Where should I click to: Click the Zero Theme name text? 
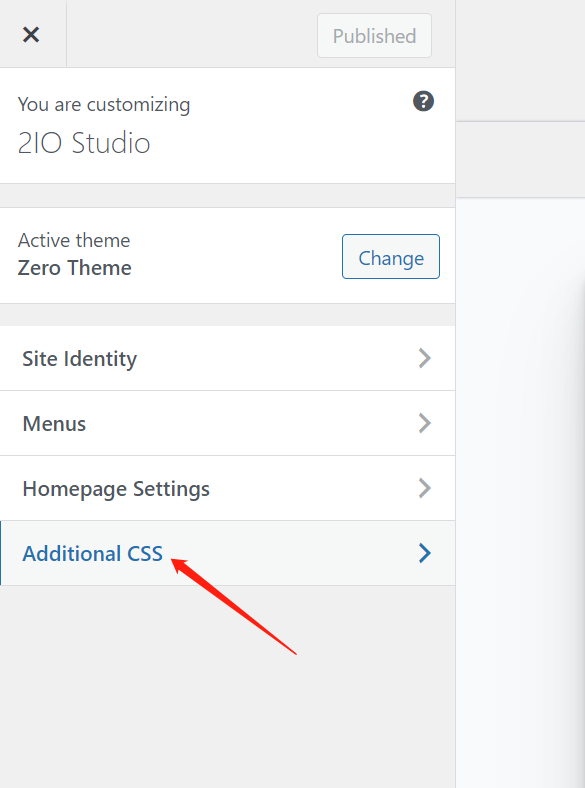[74, 268]
